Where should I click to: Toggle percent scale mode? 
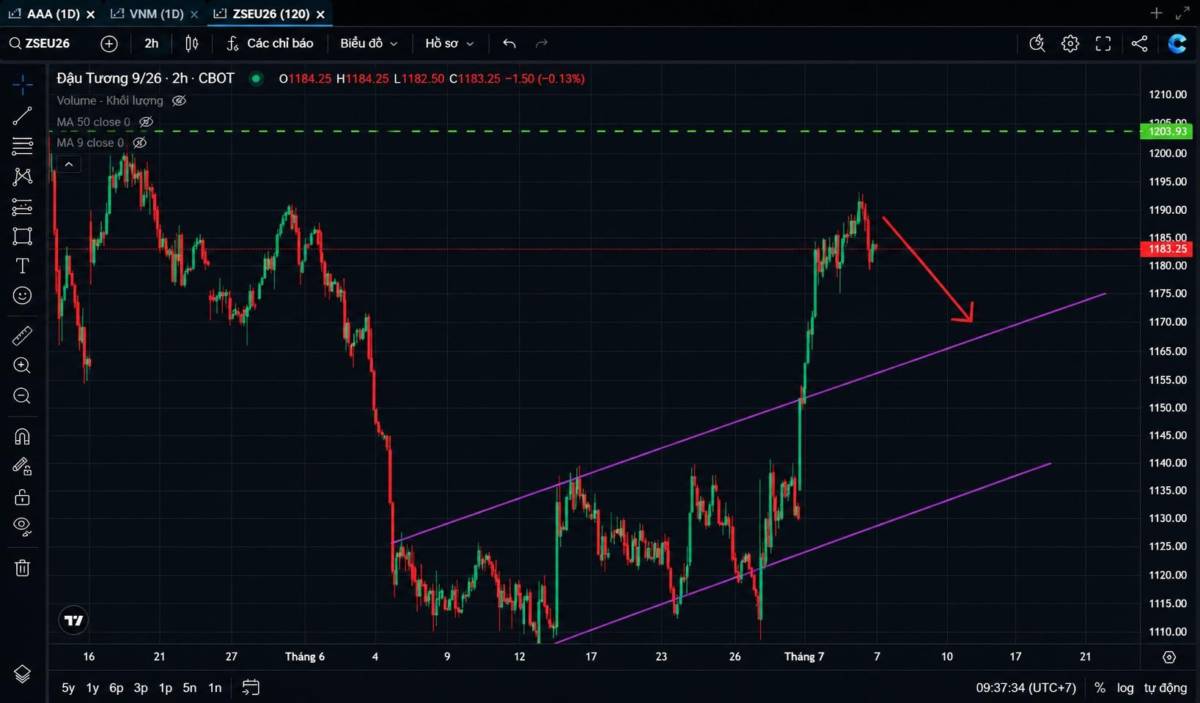pyautogui.click(x=1100, y=688)
